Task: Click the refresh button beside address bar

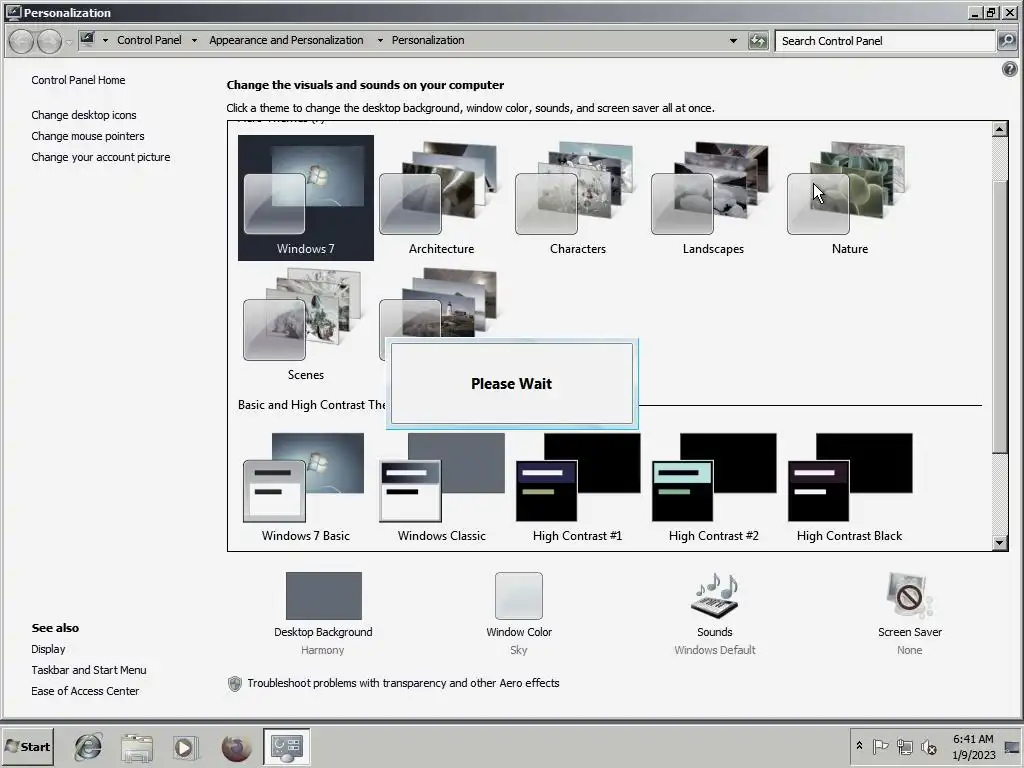Action: (x=758, y=40)
